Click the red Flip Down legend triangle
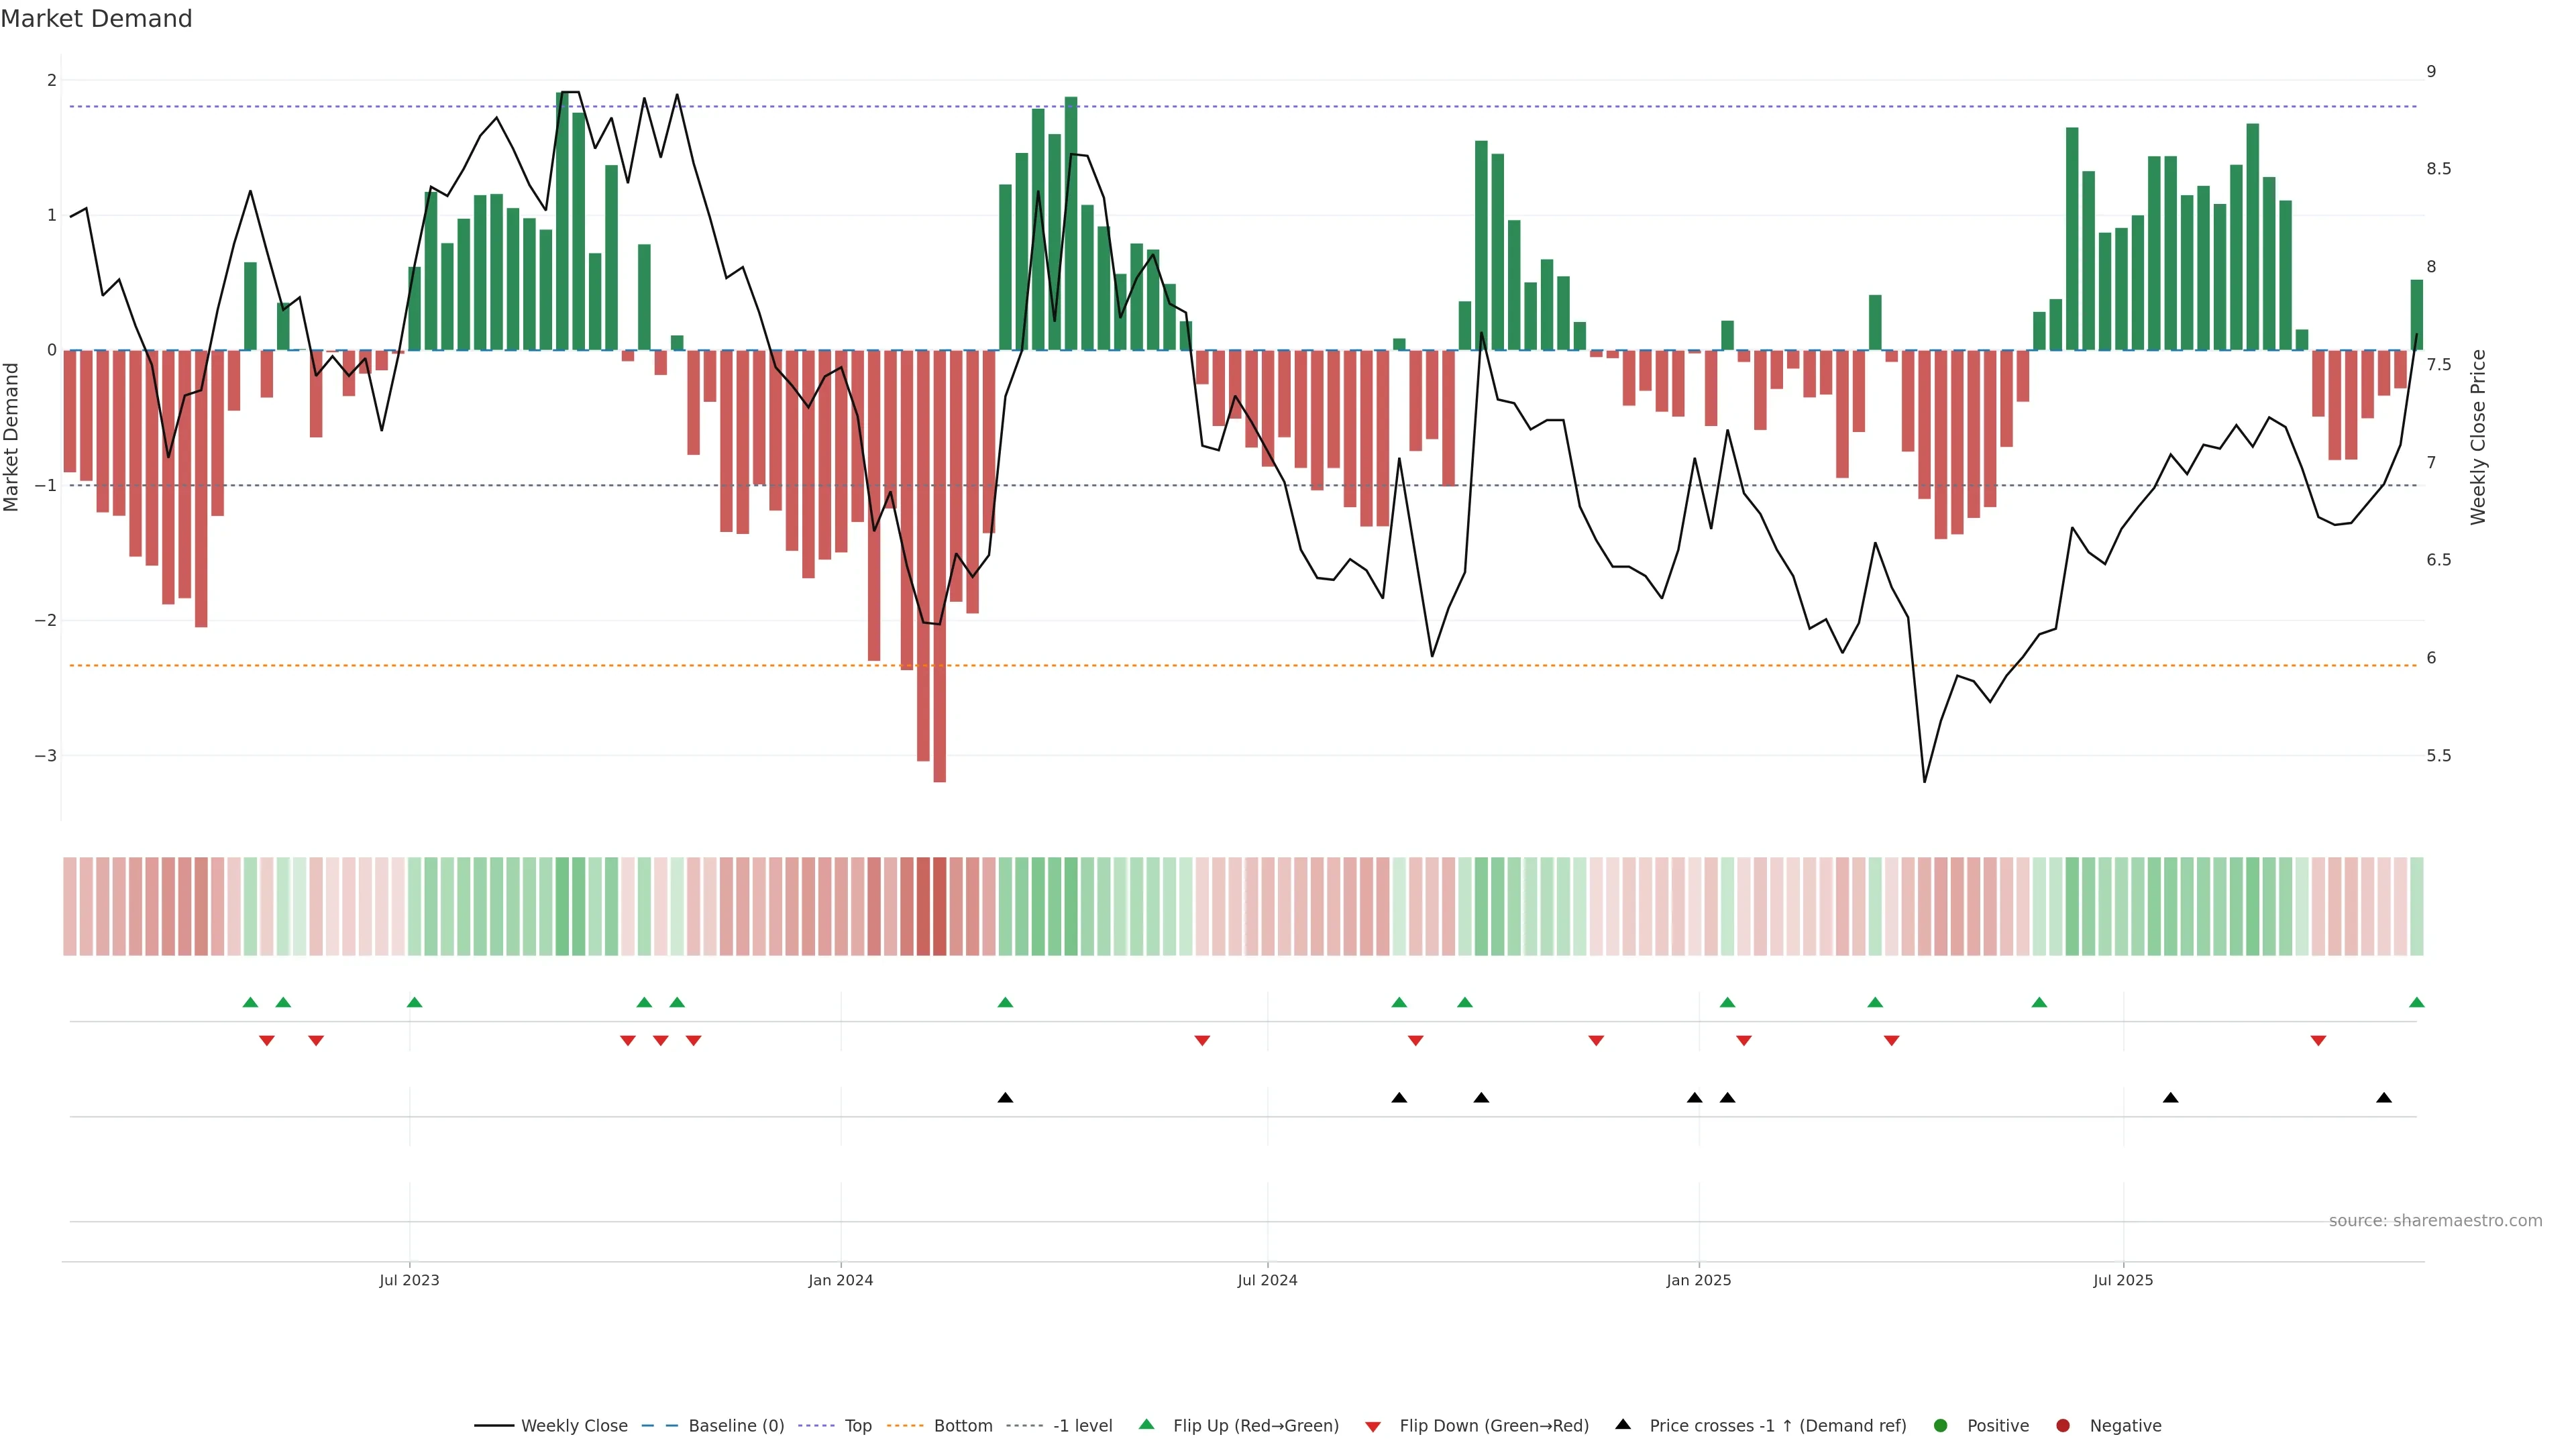Image resolution: width=2576 pixels, height=1449 pixels. pyautogui.click(x=1373, y=1427)
